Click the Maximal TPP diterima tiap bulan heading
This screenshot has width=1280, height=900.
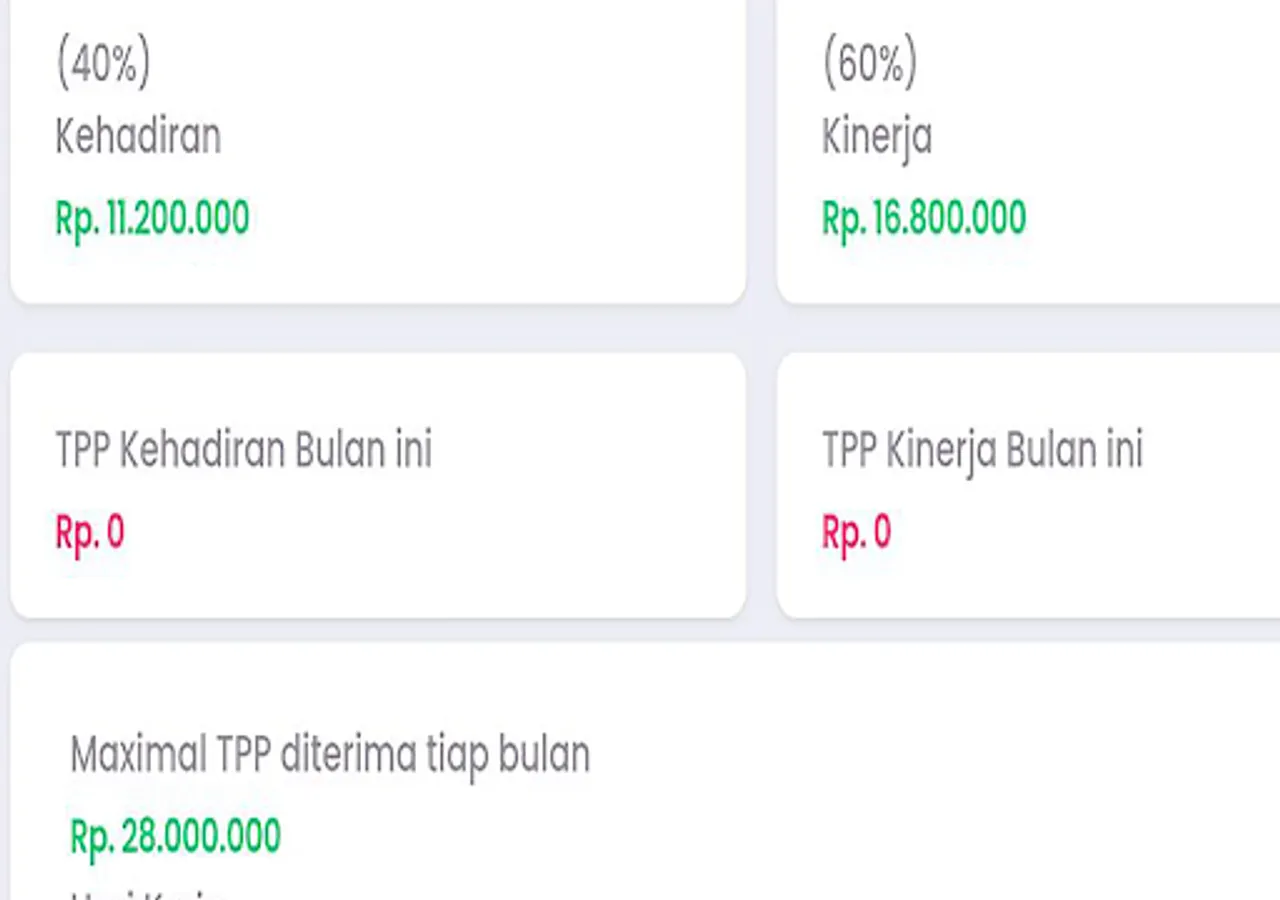[x=330, y=755]
